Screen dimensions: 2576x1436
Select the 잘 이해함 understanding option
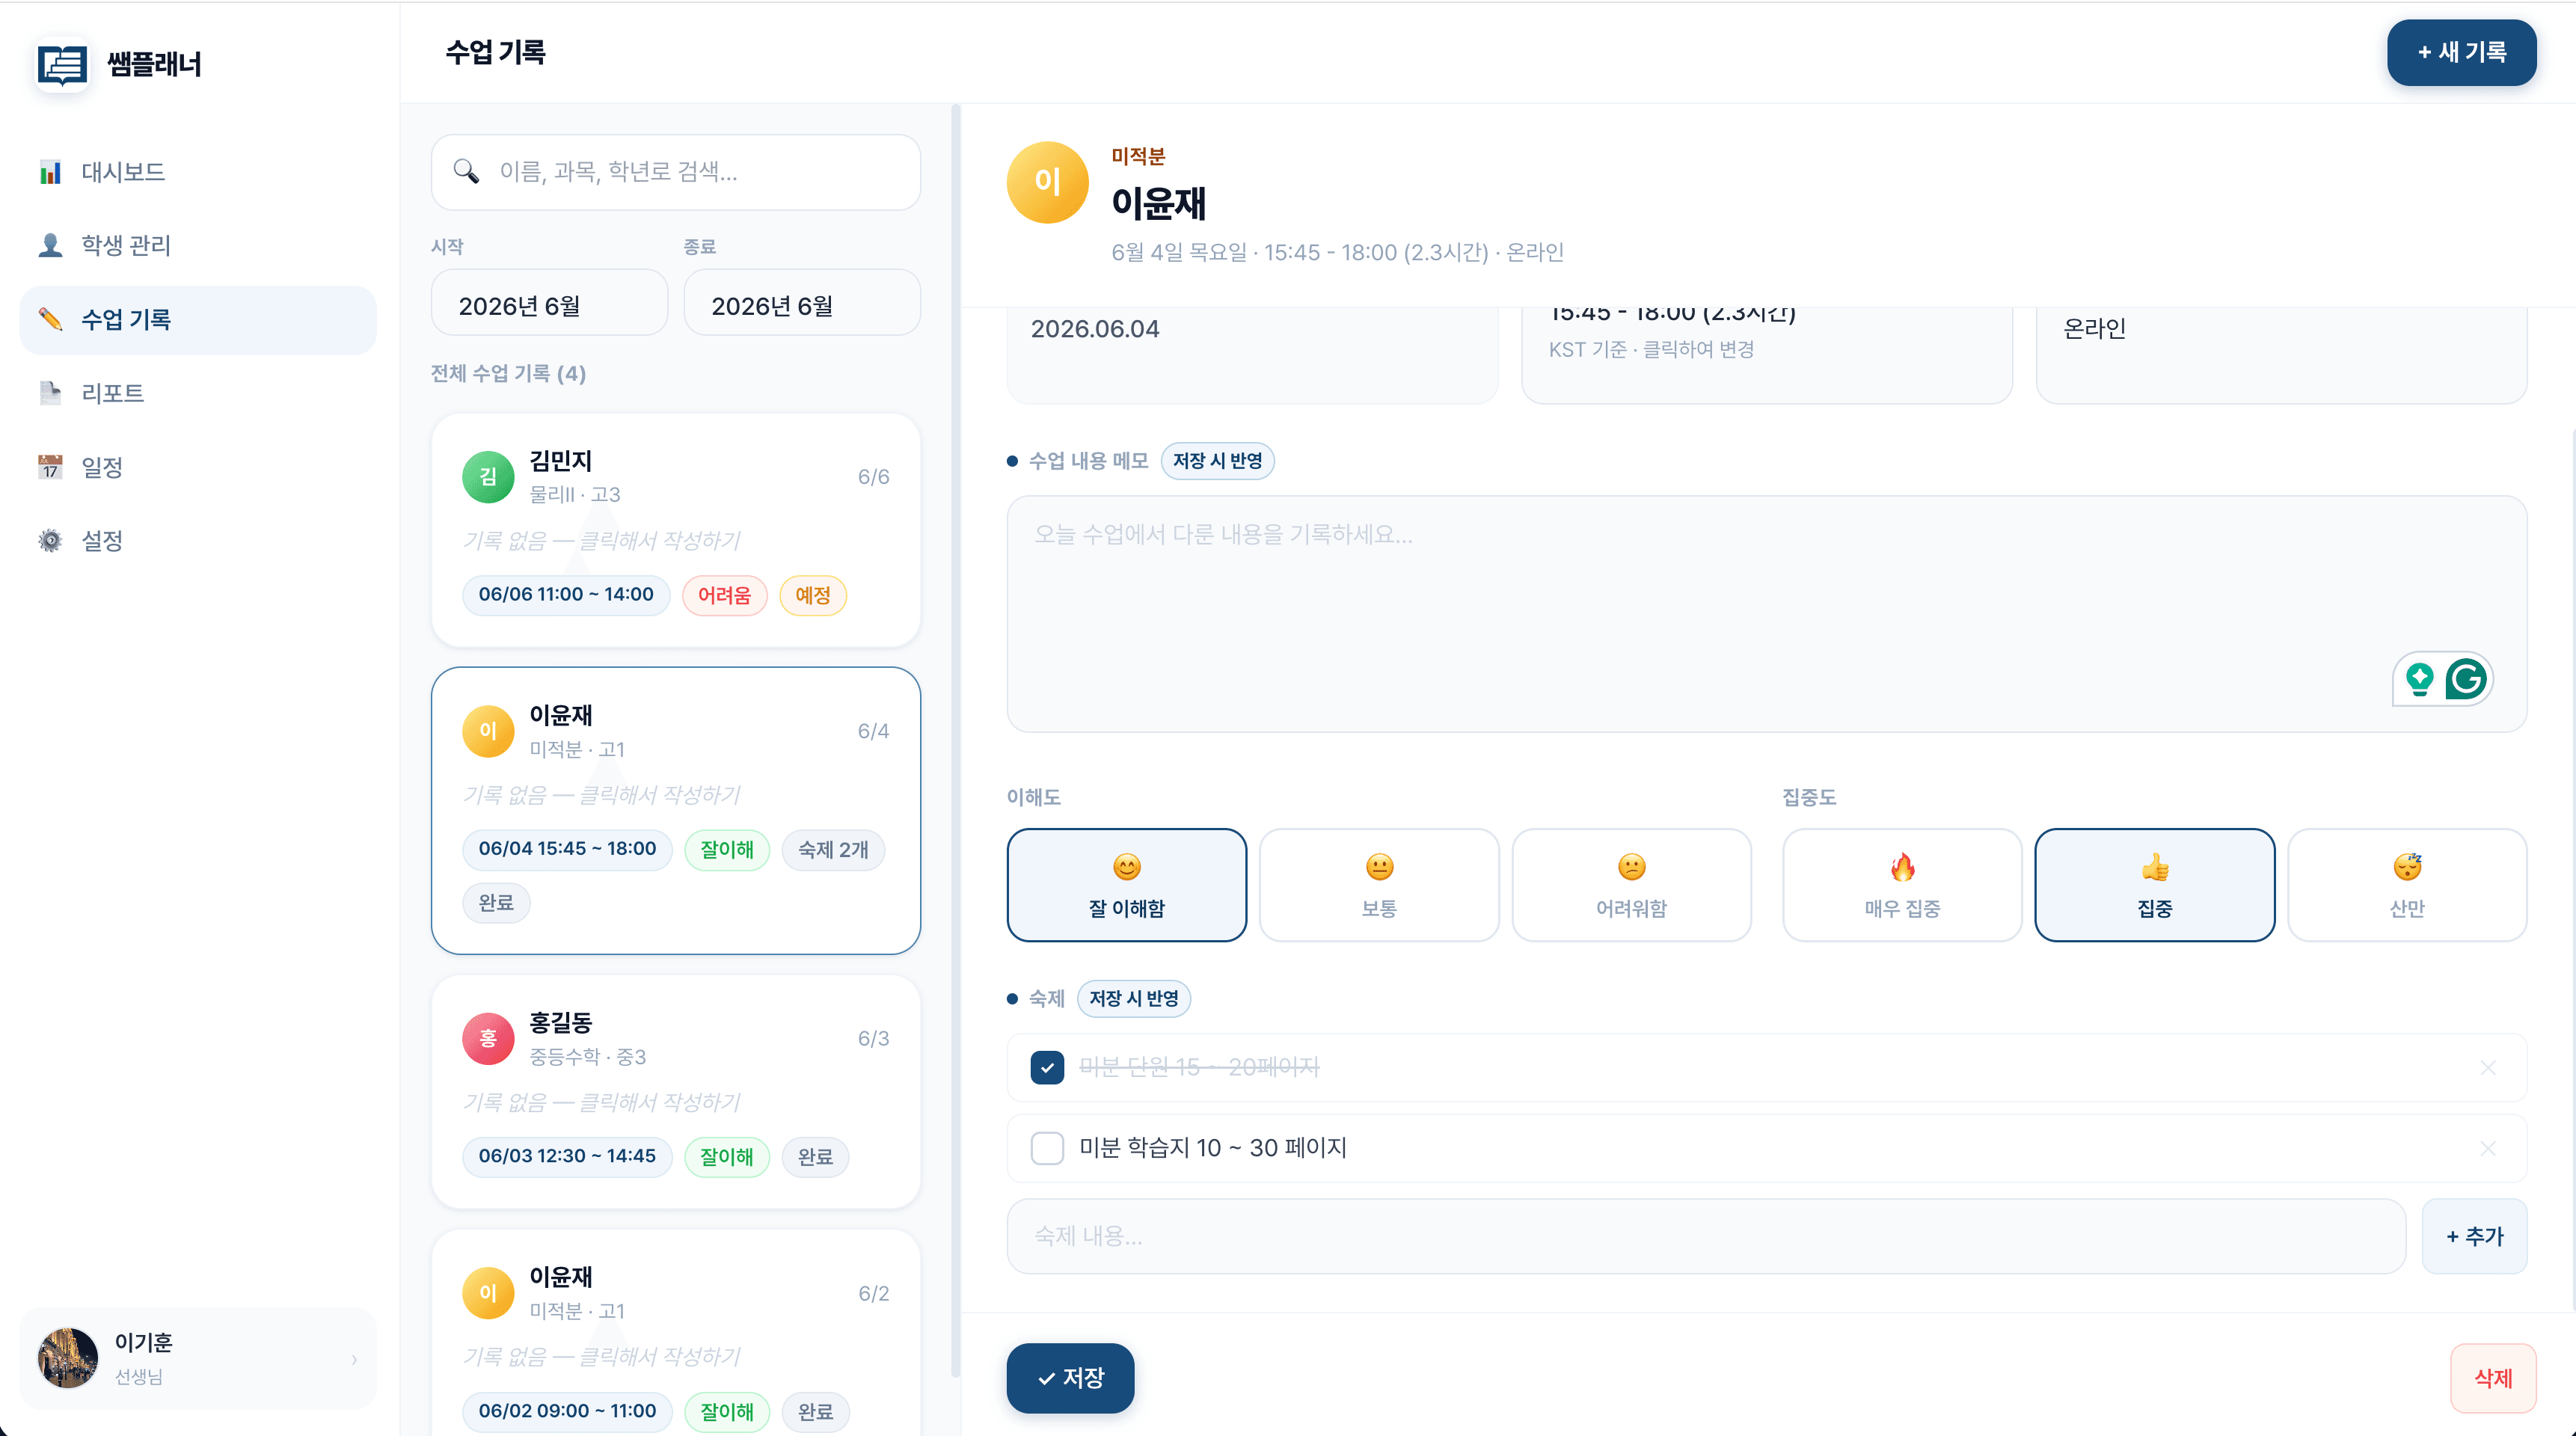coord(1126,885)
